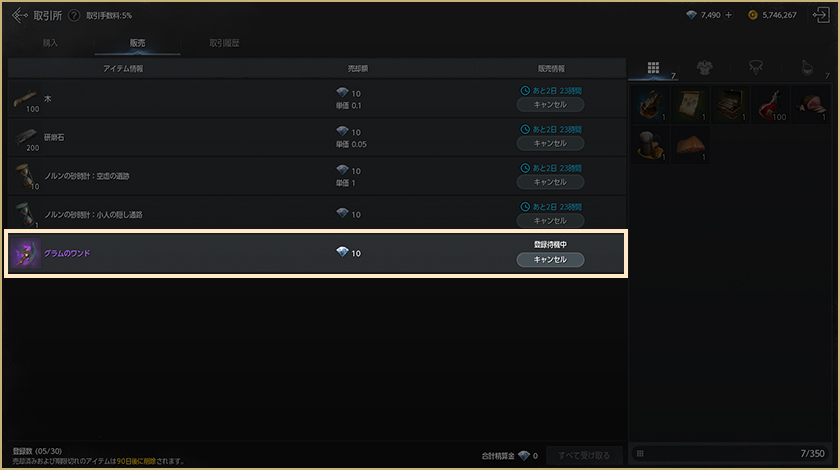Click the exit door icon at top right

821,15
